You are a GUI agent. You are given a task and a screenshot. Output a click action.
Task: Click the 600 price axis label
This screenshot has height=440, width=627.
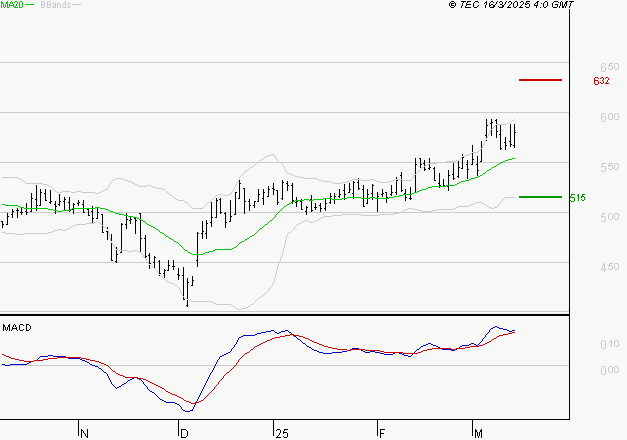tap(581, 117)
